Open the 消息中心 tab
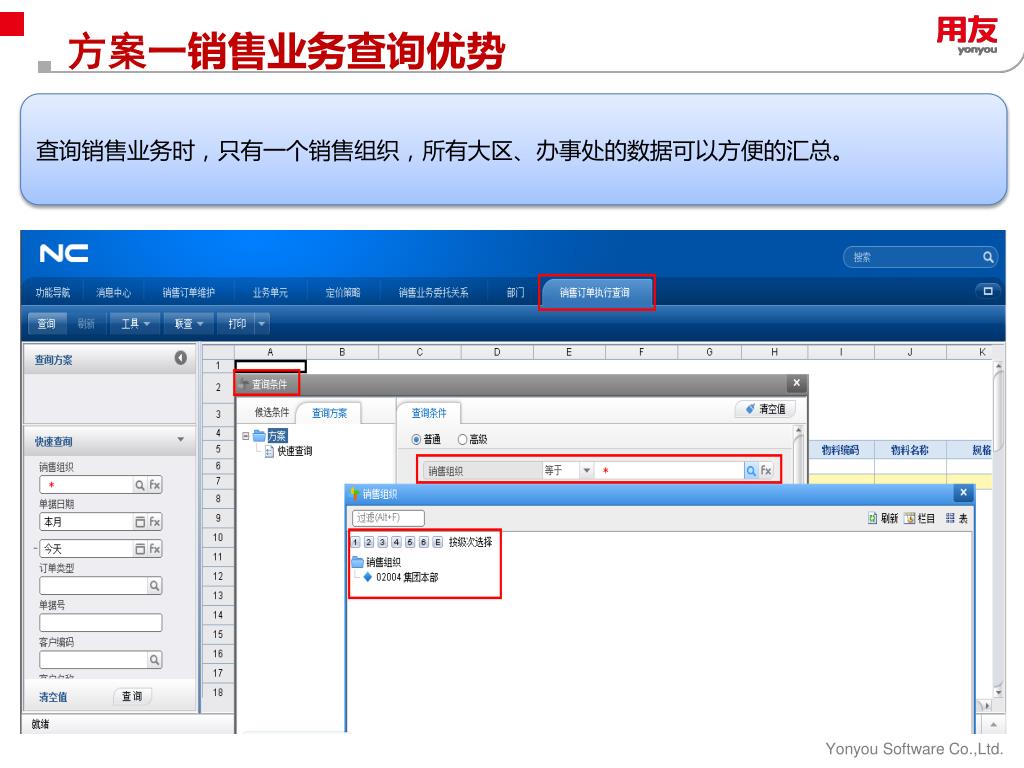The width and height of the screenshot is (1024, 768). tap(114, 293)
